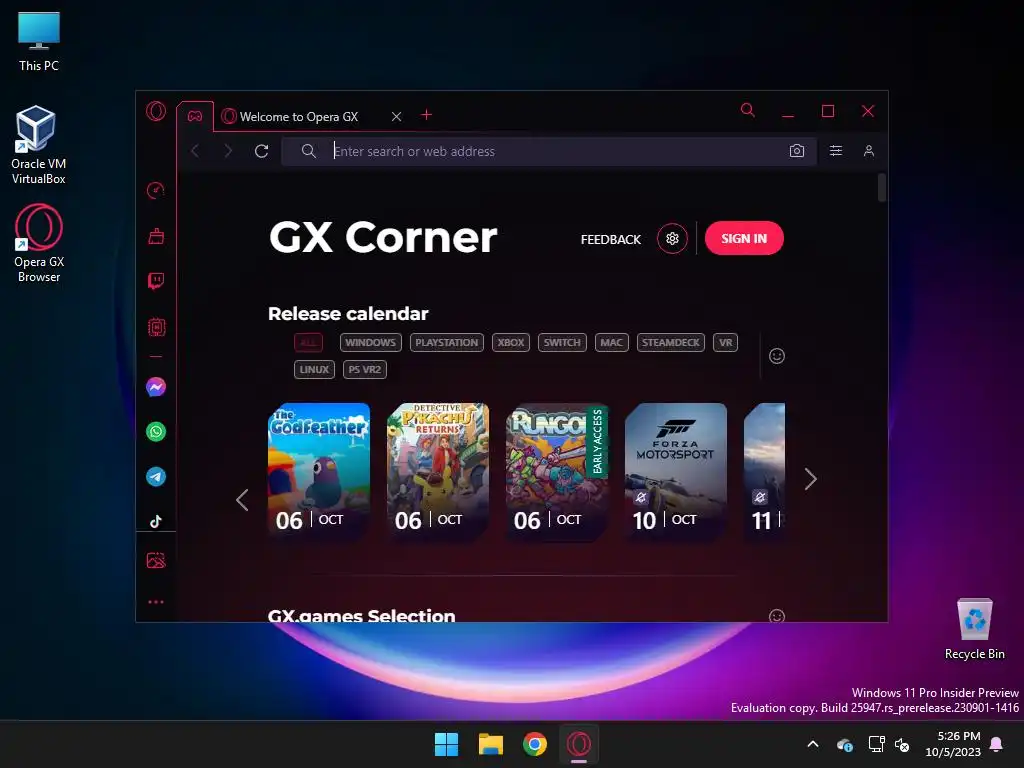The width and height of the screenshot is (1024, 768).
Task: Open clock showing 5:26 PM
Action: tap(953, 744)
